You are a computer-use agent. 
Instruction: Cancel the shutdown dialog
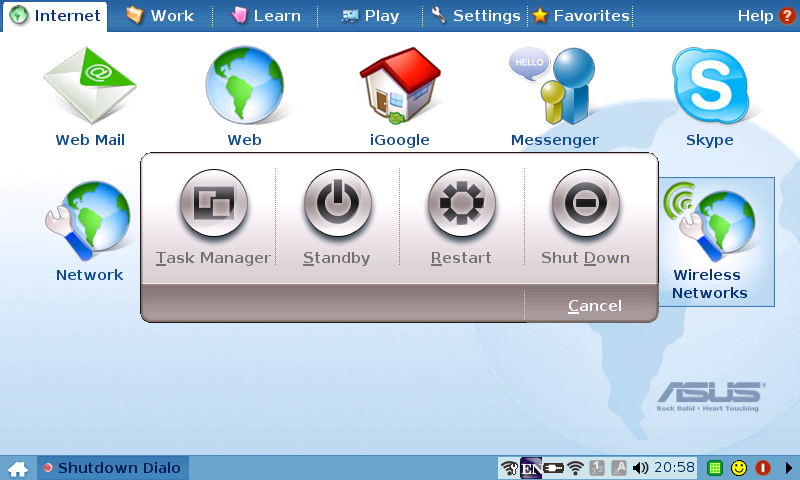[x=595, y=306]
